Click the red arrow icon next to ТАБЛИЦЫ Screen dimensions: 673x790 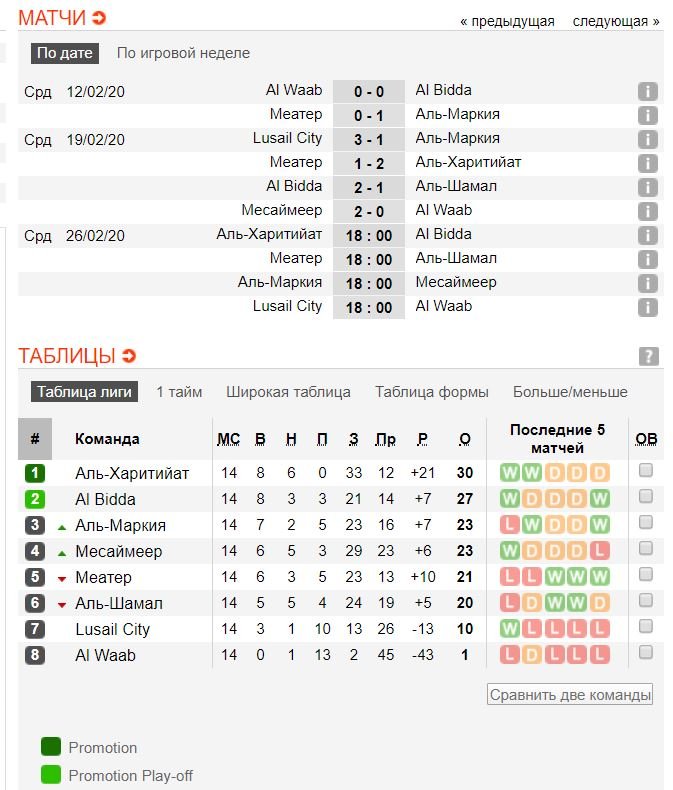[x=129, y=356]
